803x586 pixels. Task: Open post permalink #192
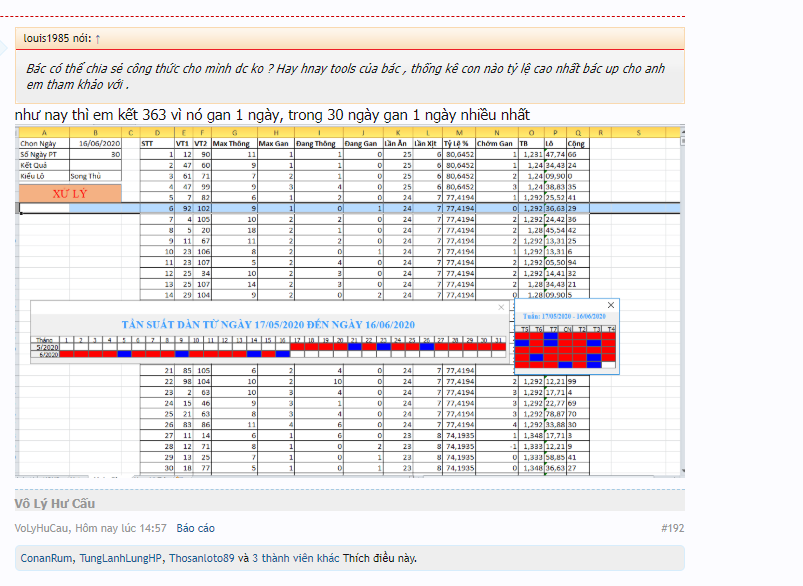[x=672, y=527]
